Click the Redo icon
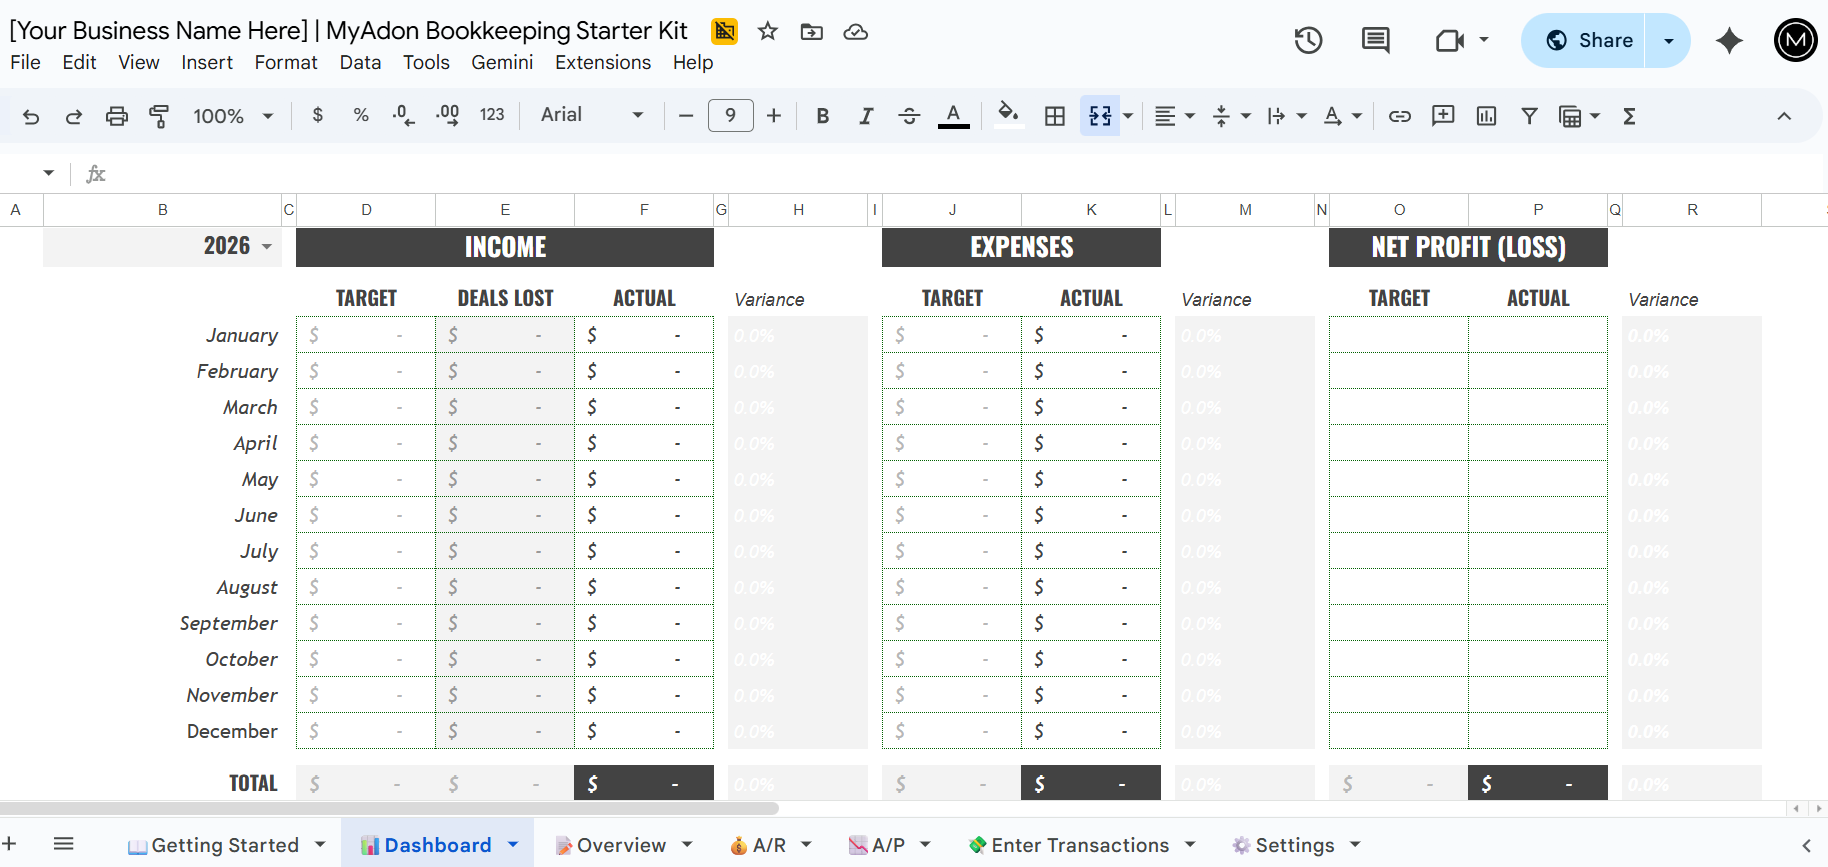 pyautogui.click(x=73, y=116)
